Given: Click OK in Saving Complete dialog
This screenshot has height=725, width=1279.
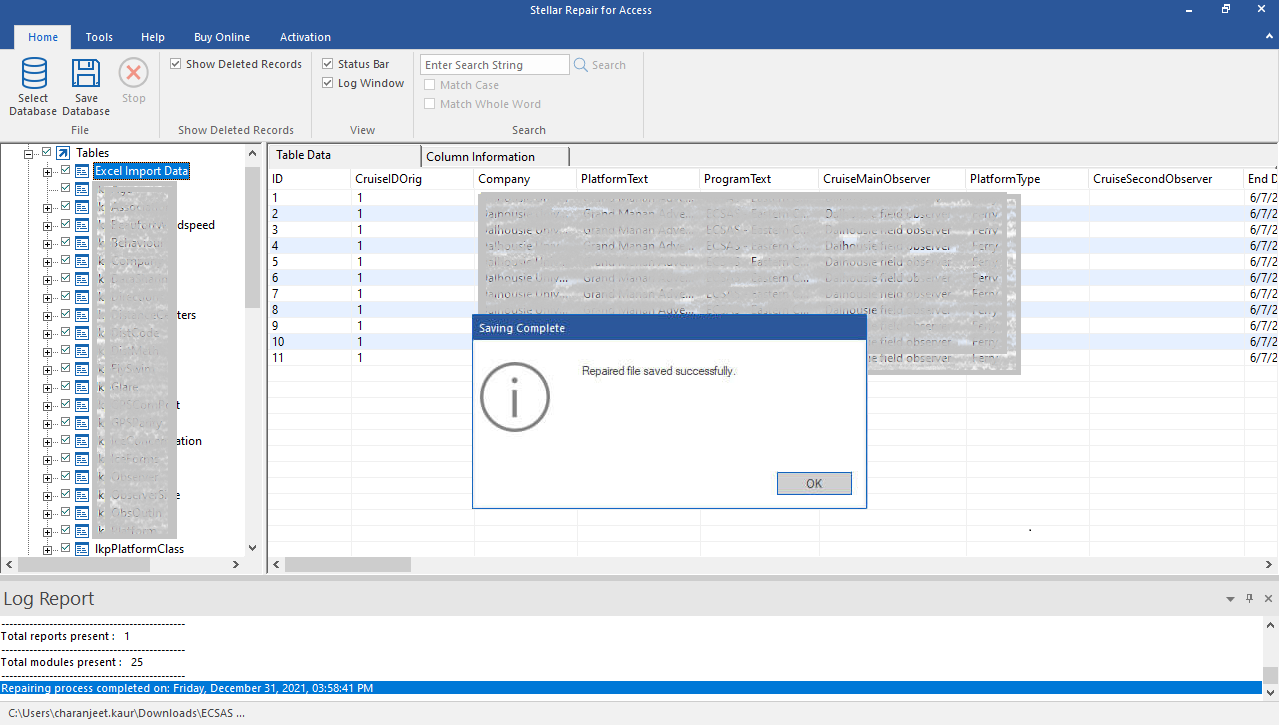Looking at the screenshot, I should [x=814, y=483].
